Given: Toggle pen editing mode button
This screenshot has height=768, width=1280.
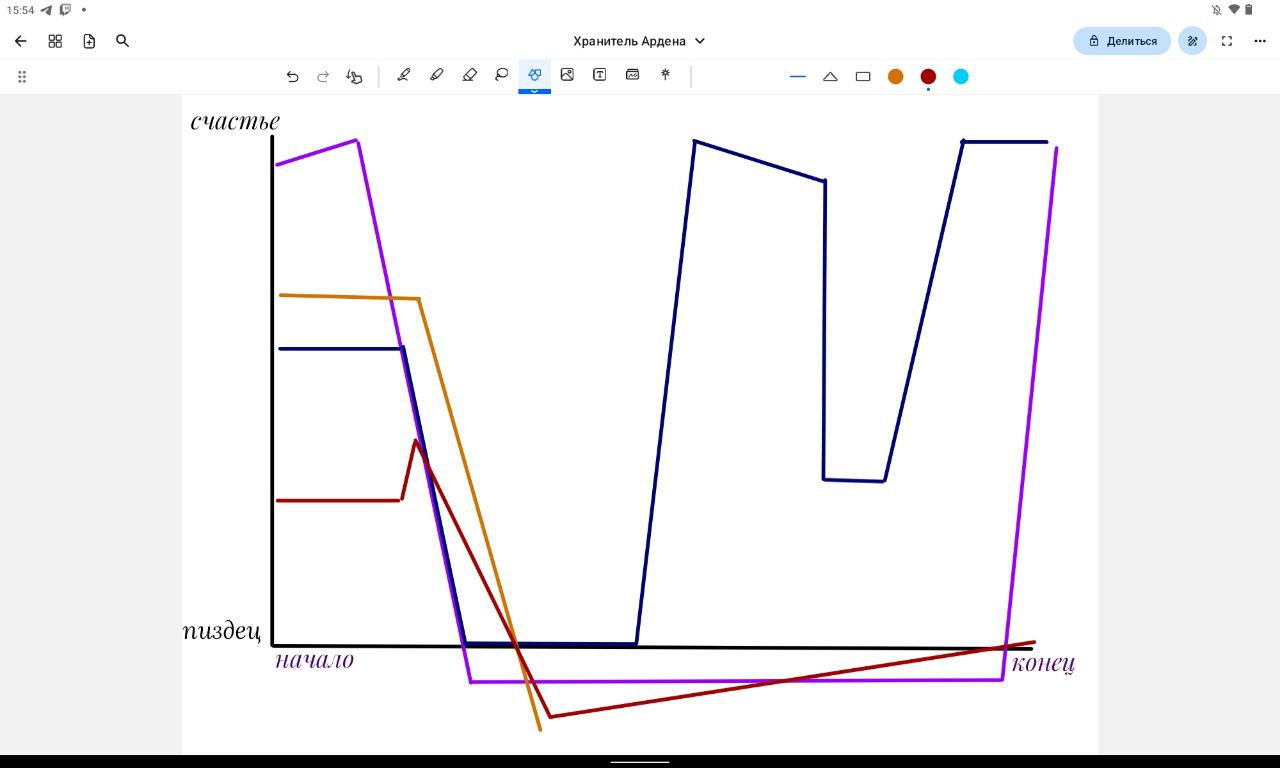Looking at the screenshot, I should pos(1192,41).
